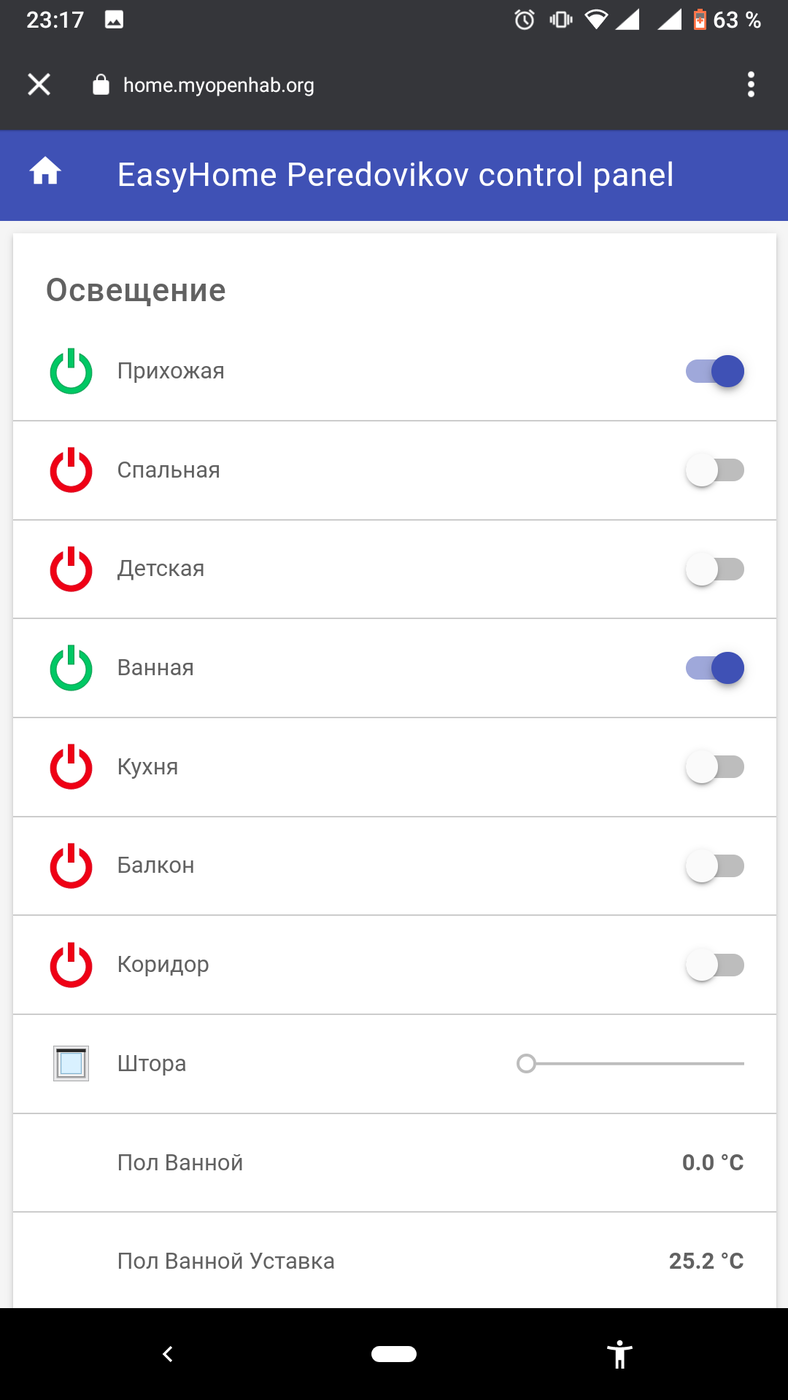
Task: Turn on the Спальная light switch
Action: click(715, 470)
